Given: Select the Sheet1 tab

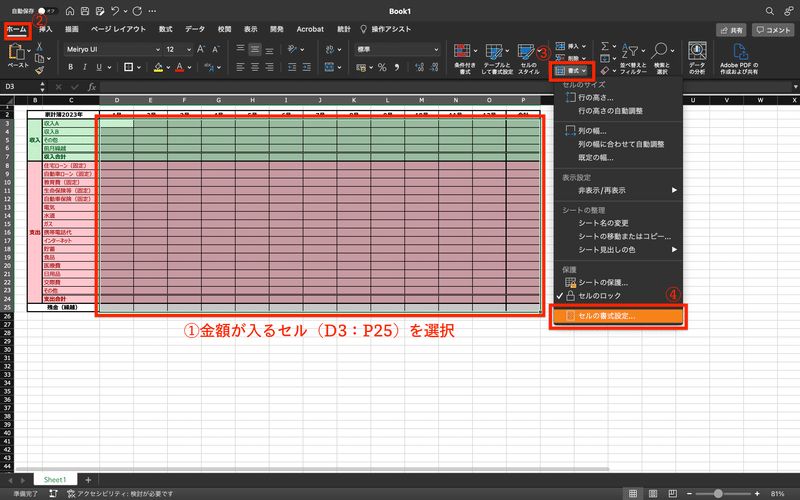Looking at the screenshot, I should click(x=55, y=480).
